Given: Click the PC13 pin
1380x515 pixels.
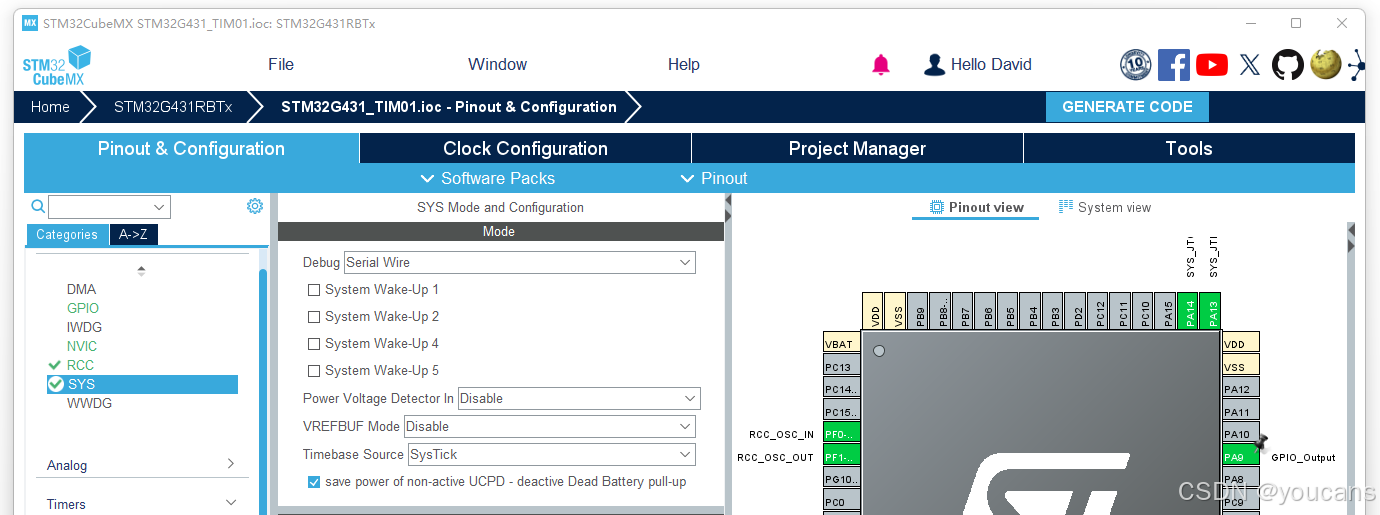Looking at the screenshot, I should coord(842,366).
